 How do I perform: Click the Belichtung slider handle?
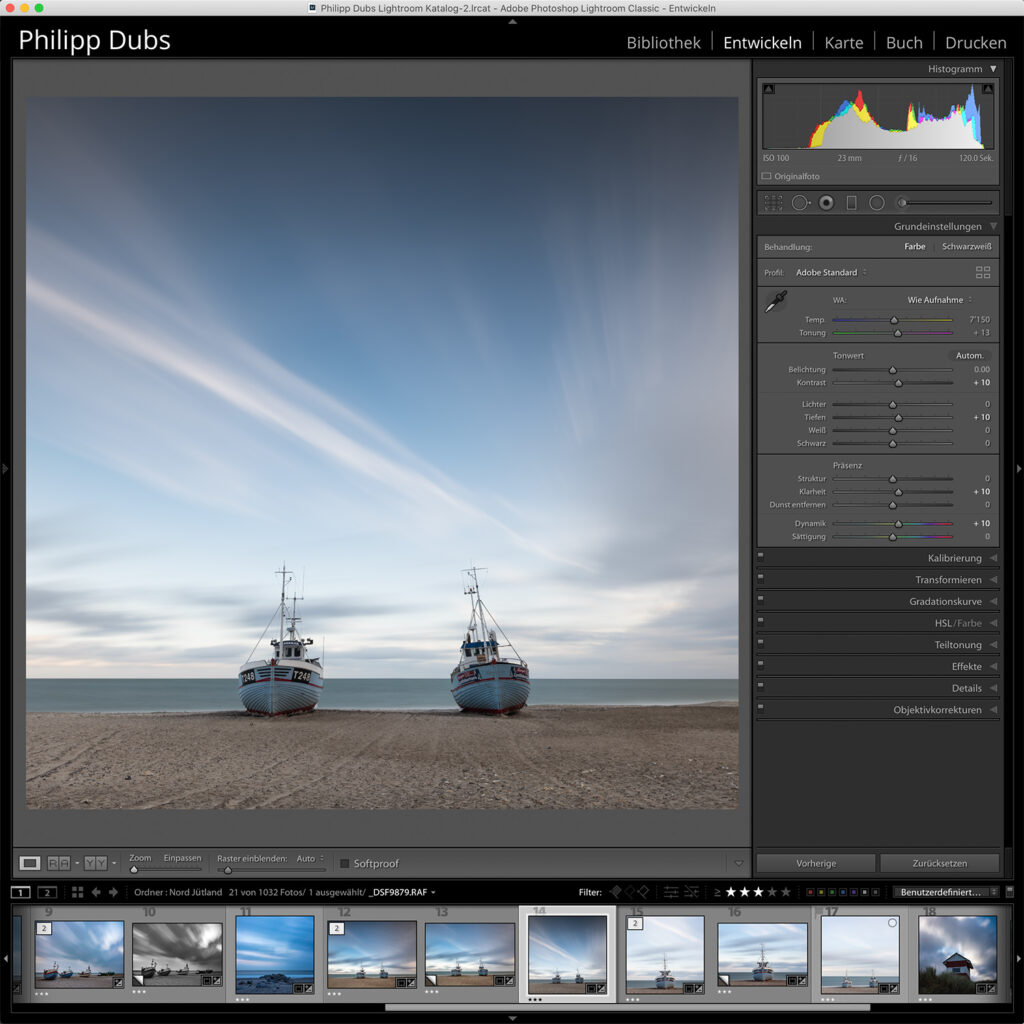point(893,370)
